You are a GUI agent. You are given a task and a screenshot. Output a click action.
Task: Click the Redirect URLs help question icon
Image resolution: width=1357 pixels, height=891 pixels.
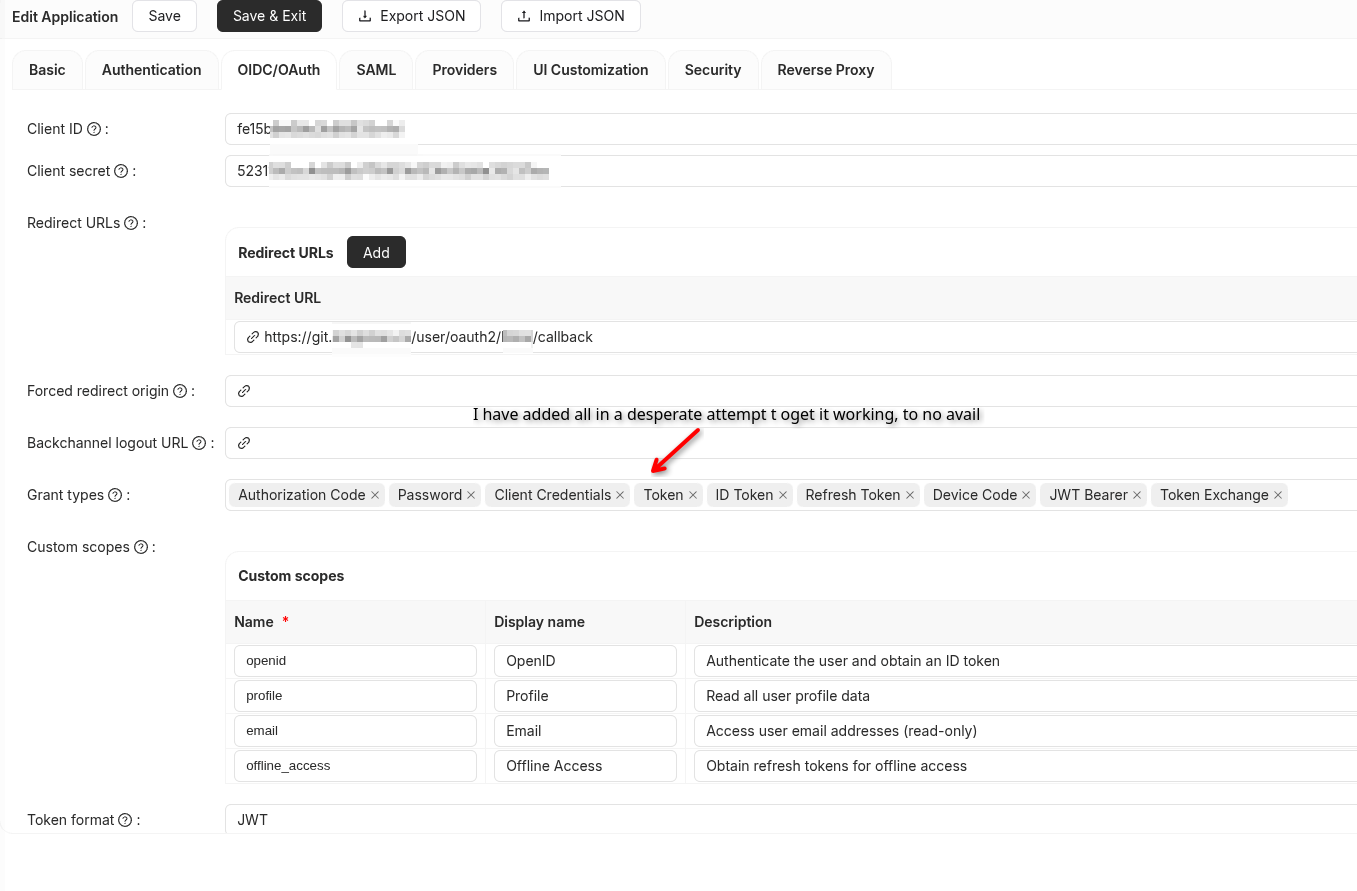(x=131, y=223)
